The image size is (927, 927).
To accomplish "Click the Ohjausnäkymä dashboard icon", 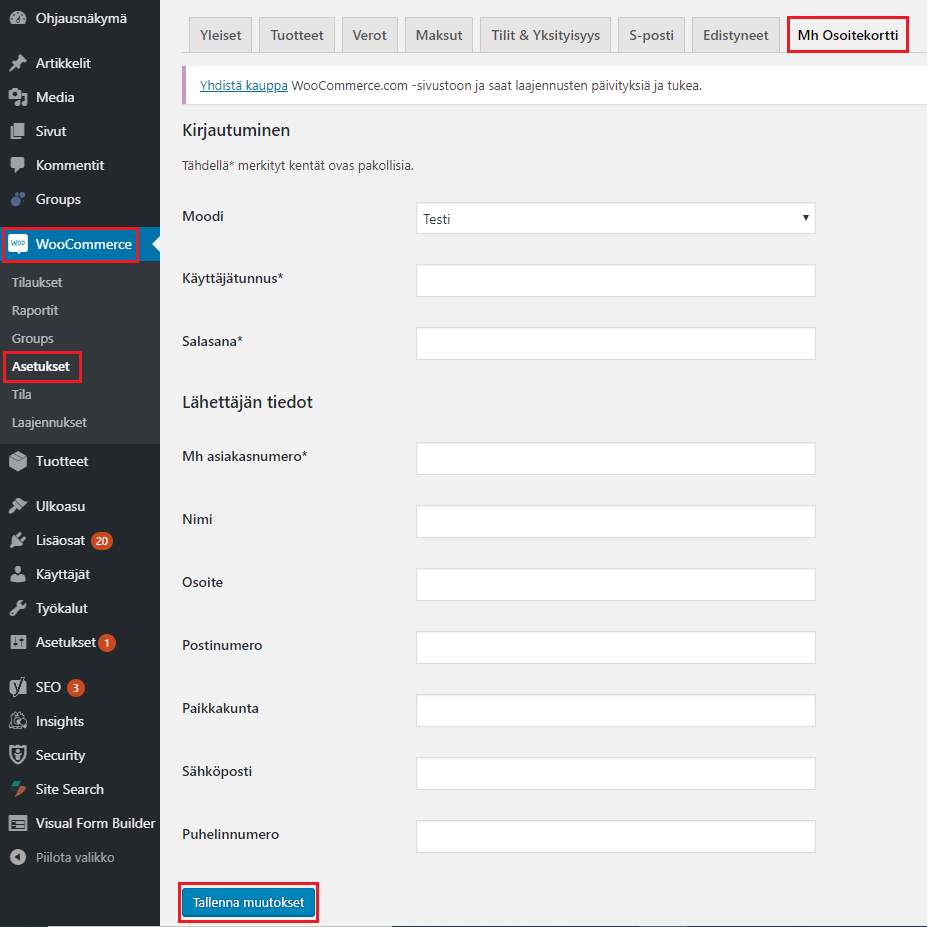I will pos(18,18).
